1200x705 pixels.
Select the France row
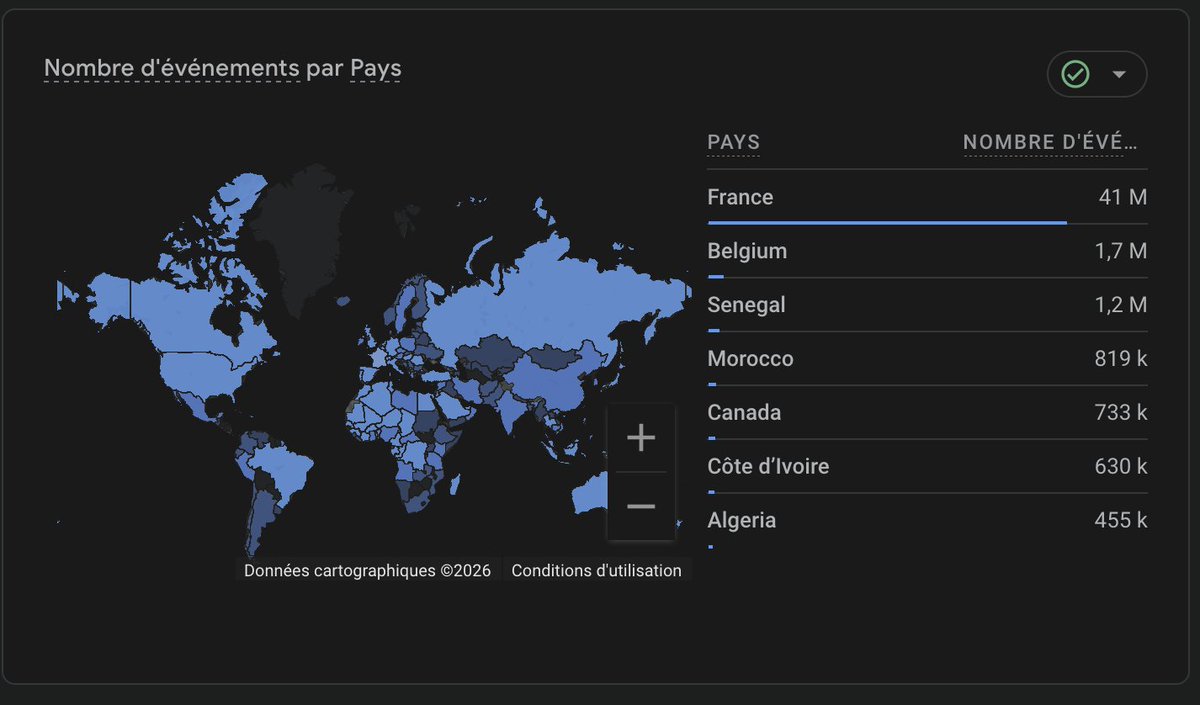(x=927, y=197)
